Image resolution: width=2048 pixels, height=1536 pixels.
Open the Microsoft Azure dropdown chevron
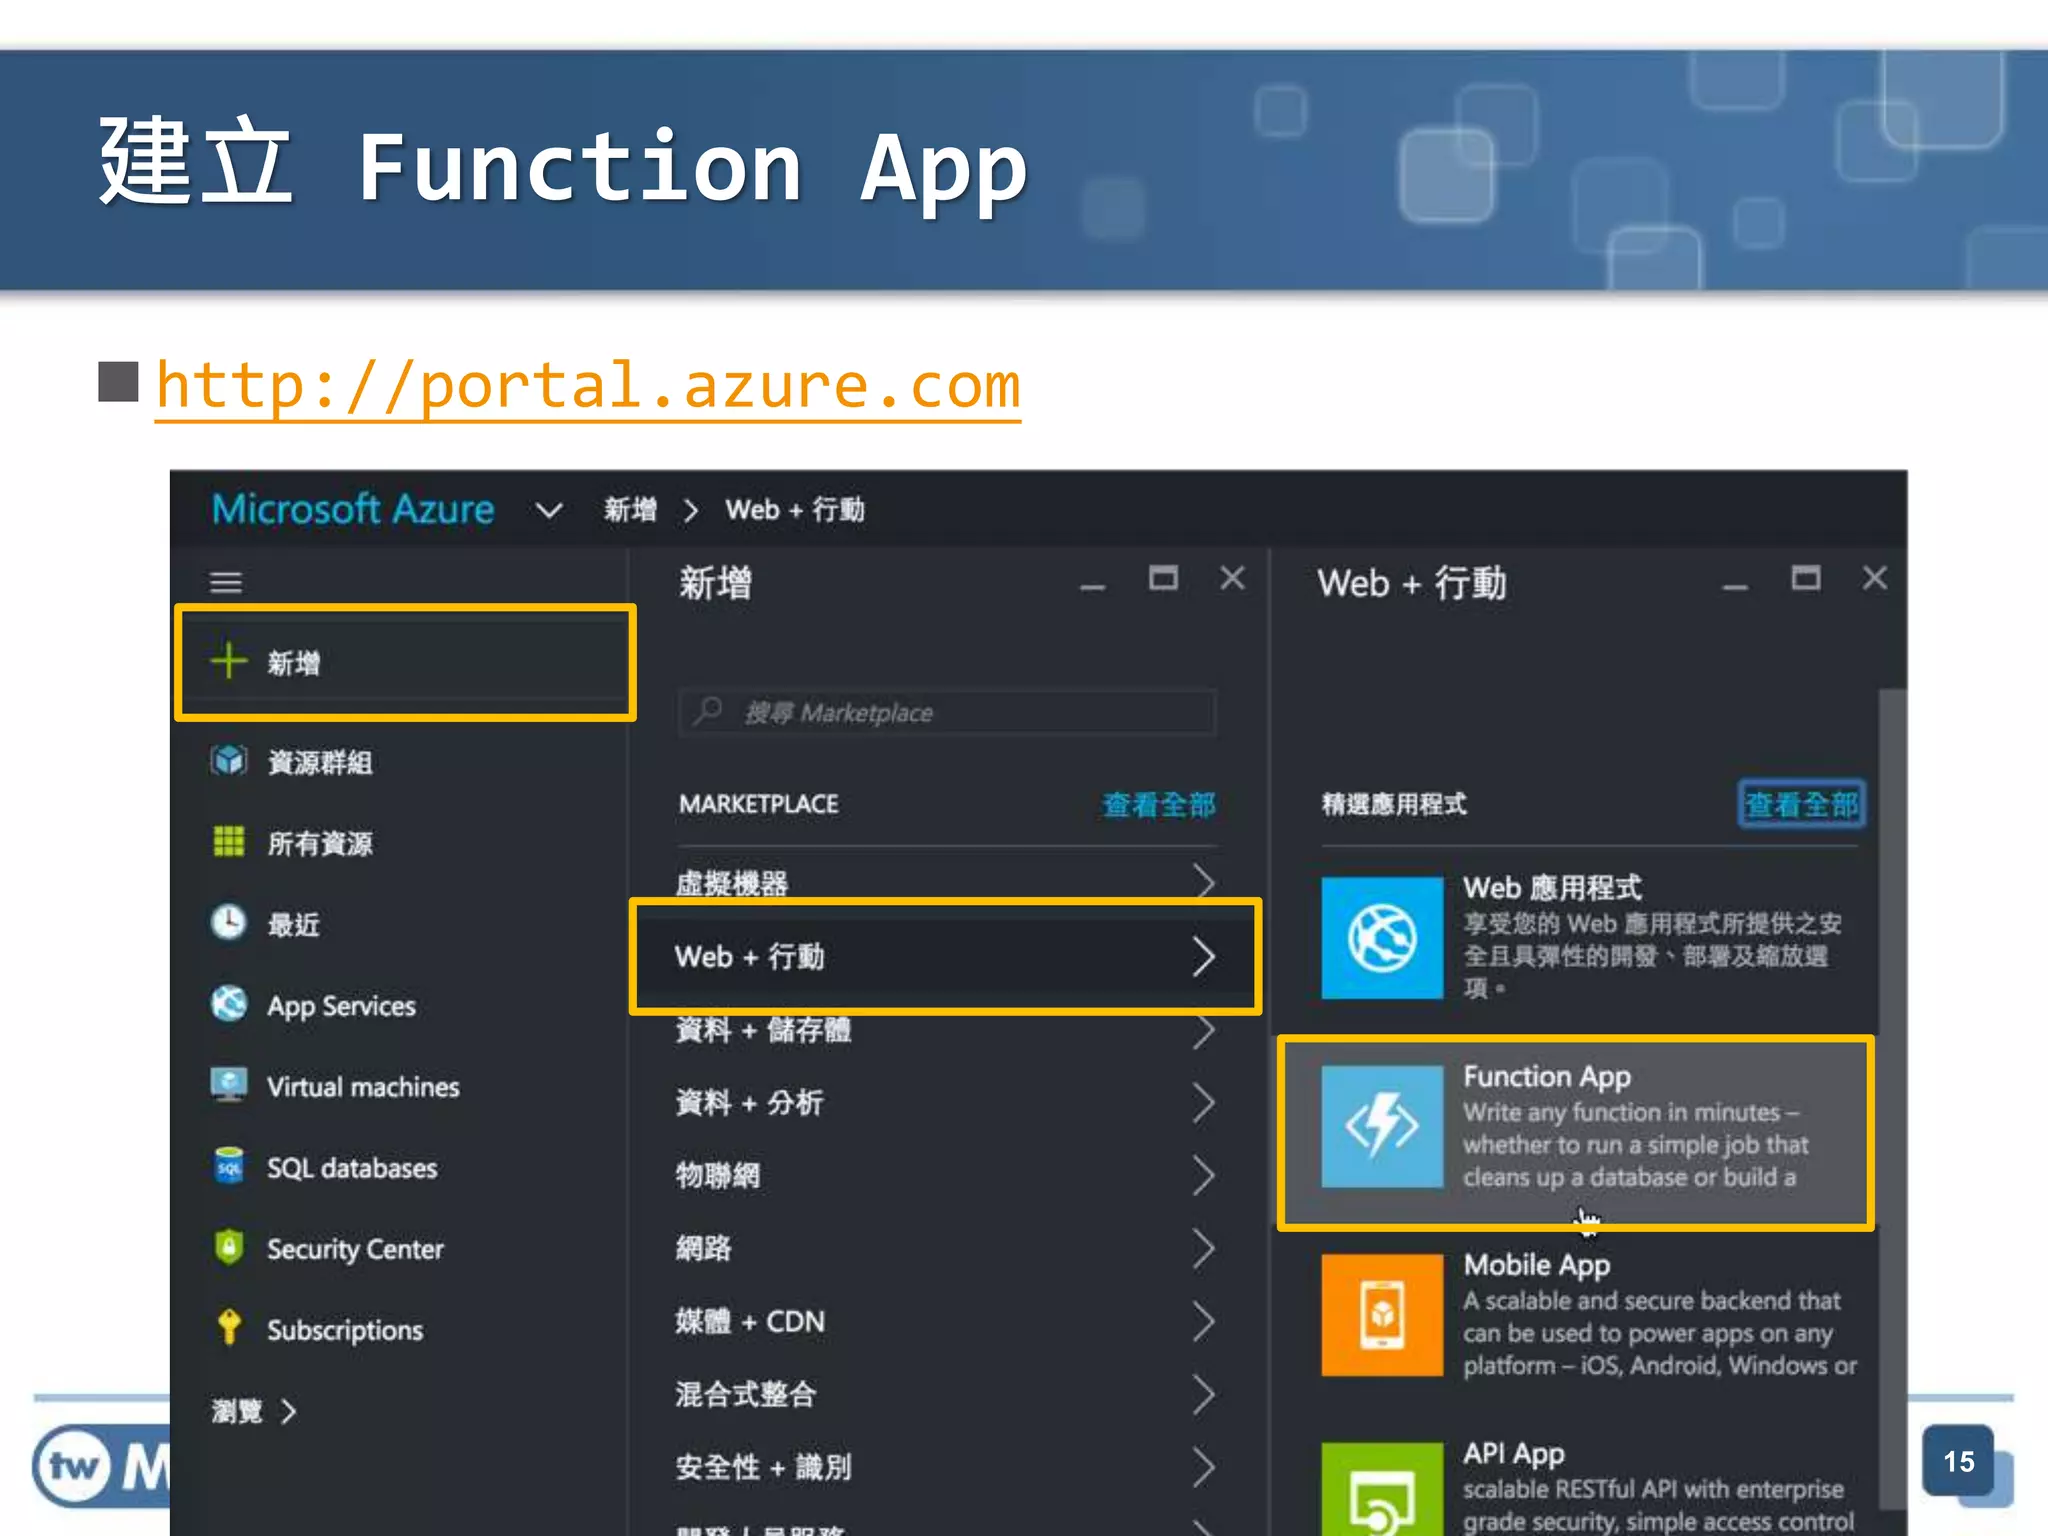(x=548, y=511)
